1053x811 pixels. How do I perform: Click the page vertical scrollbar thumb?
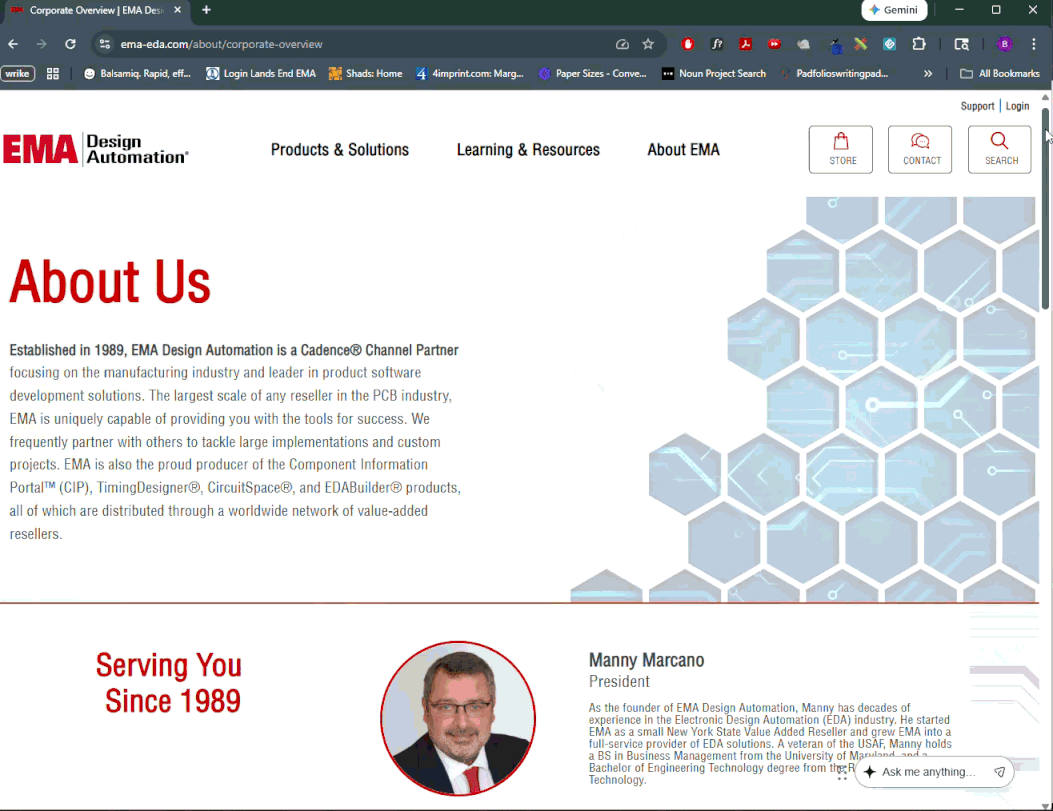[1046, 208]
